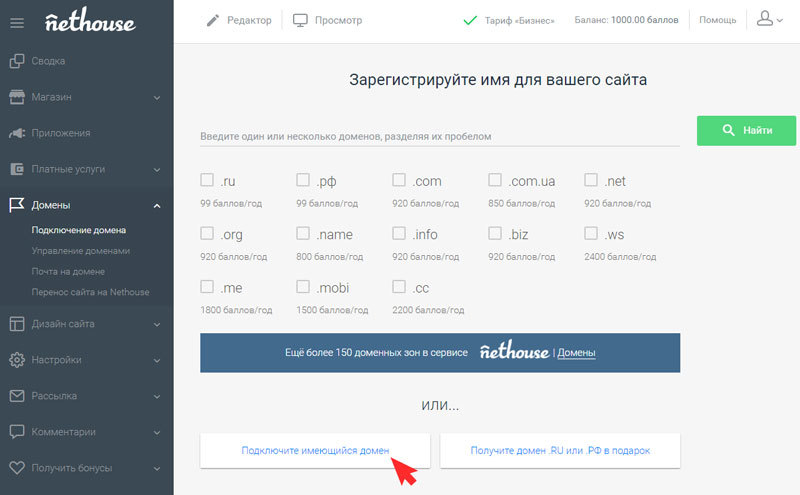Check the .com domain zone checkbox
The image size is (800, 495).
(x=398, y=180)
